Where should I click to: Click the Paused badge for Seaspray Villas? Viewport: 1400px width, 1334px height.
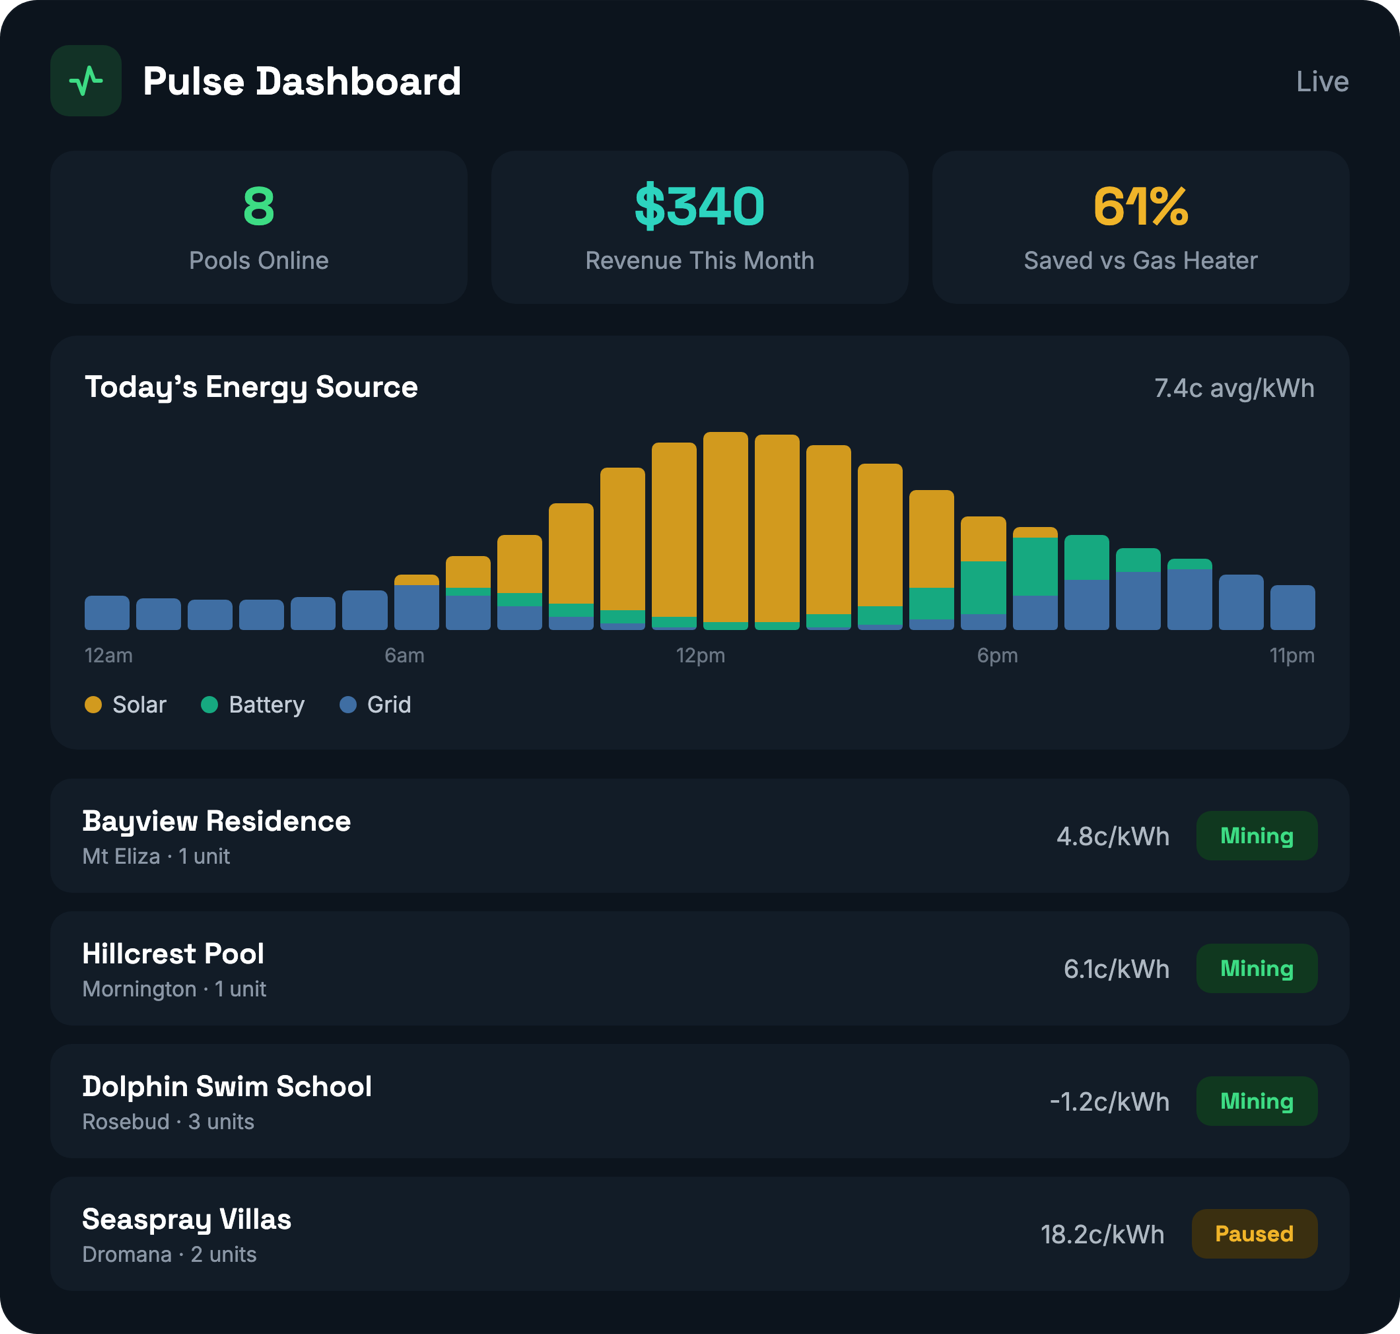pyautogui.click(x=1254, y=1234)
